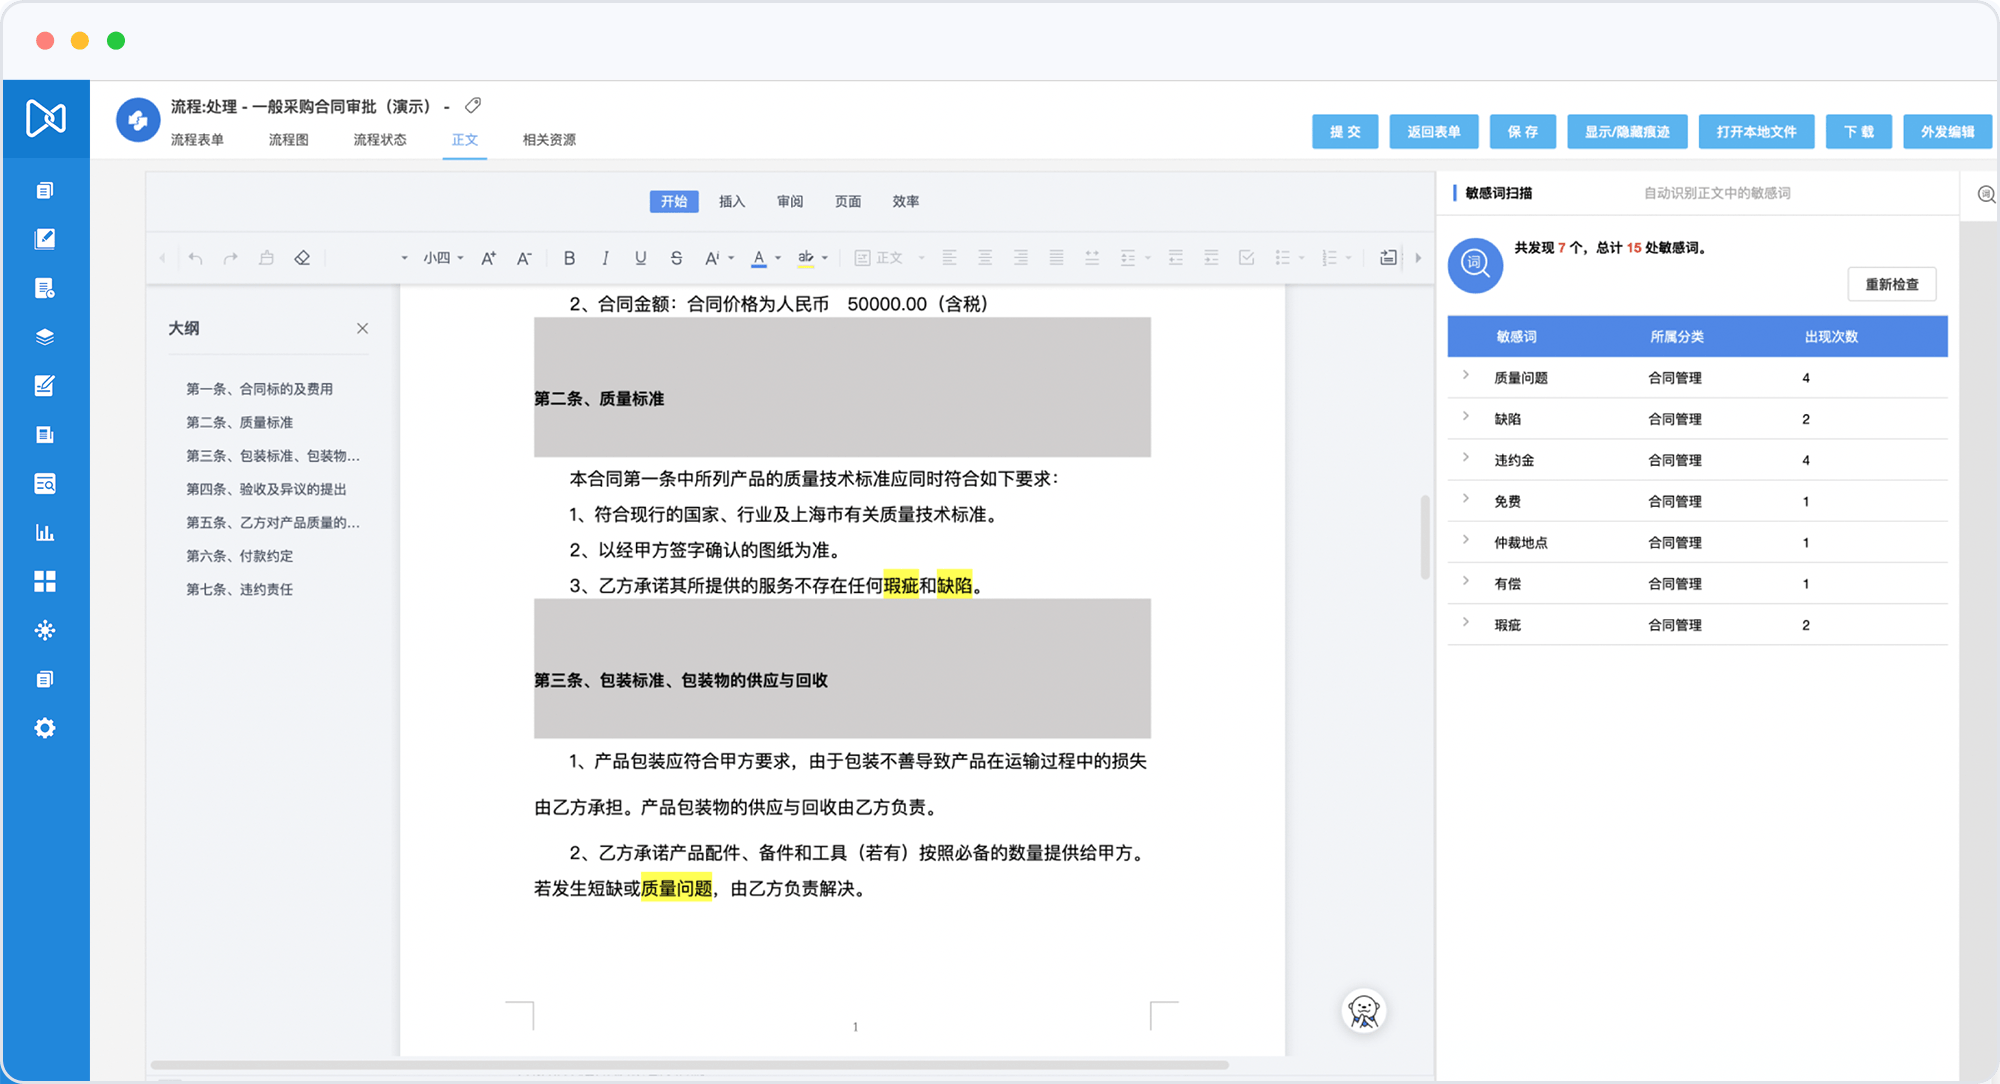This screenshot has height=1084, width=2000.
Task: Increase font size with A+ icon
Action: (x=488, y=258)
